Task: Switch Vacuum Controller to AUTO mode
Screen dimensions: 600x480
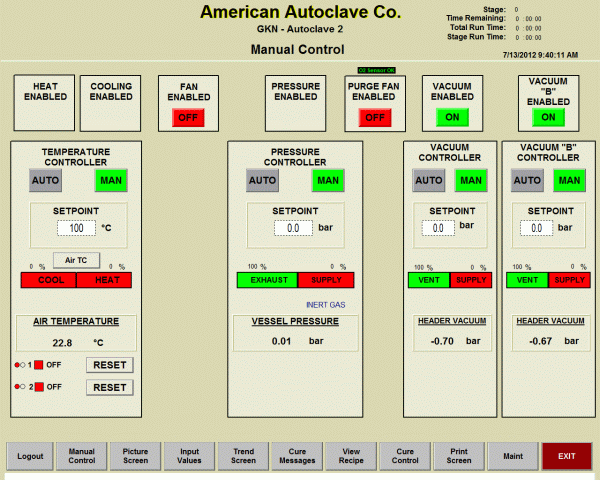Action: (x=429, y=181)
